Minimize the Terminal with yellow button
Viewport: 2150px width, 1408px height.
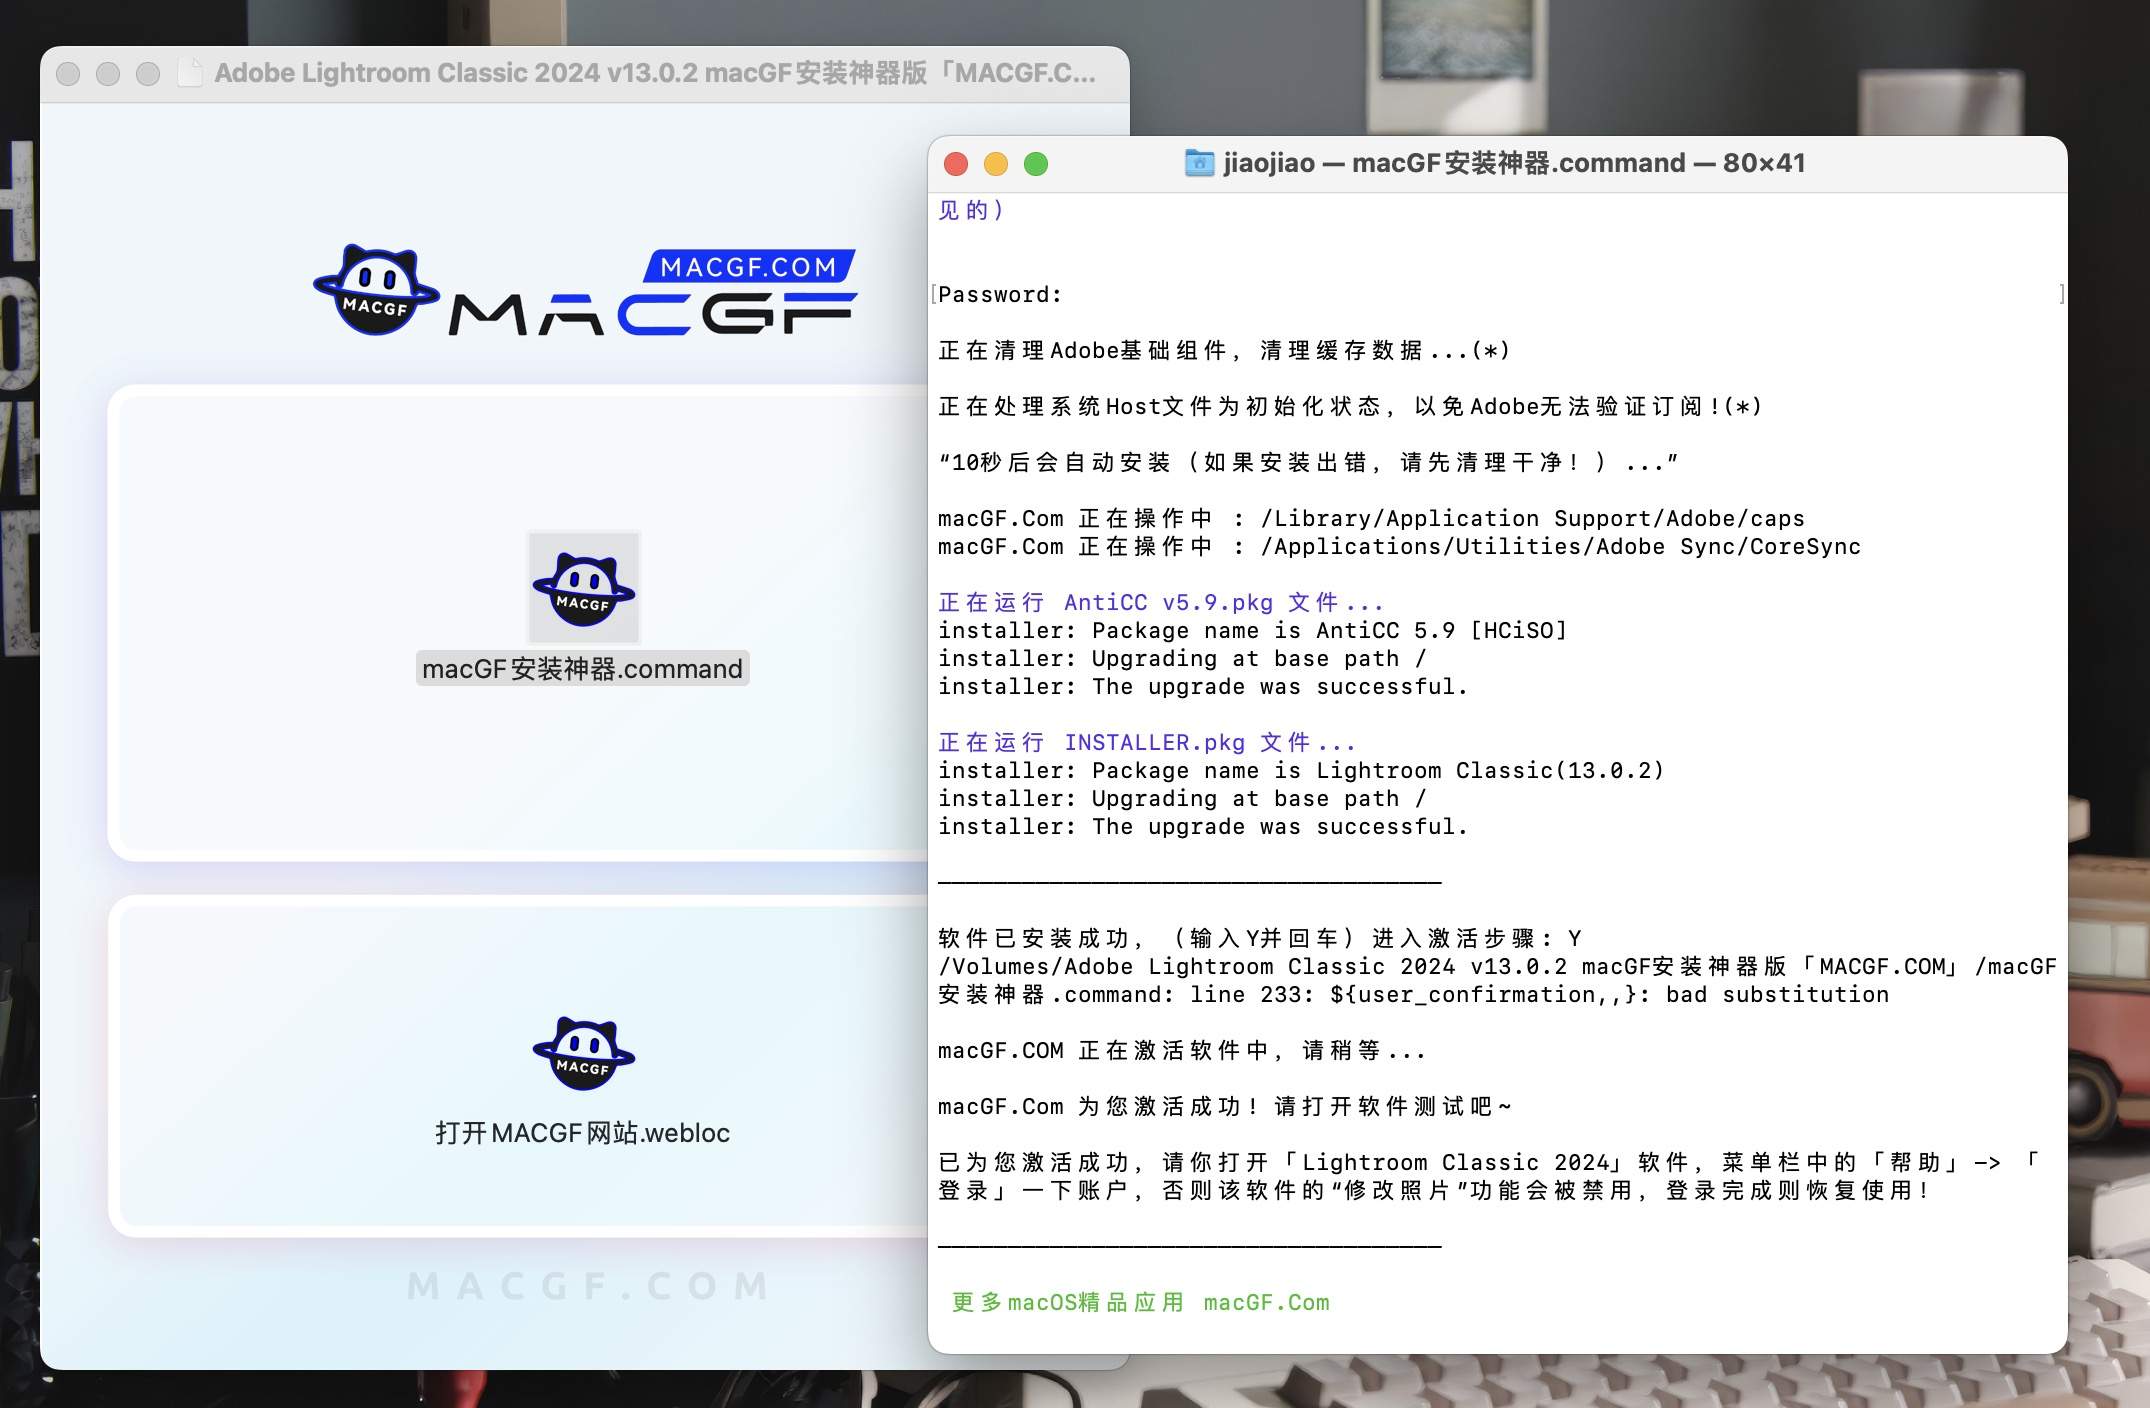pyautogui.click(x=997, y=163)
